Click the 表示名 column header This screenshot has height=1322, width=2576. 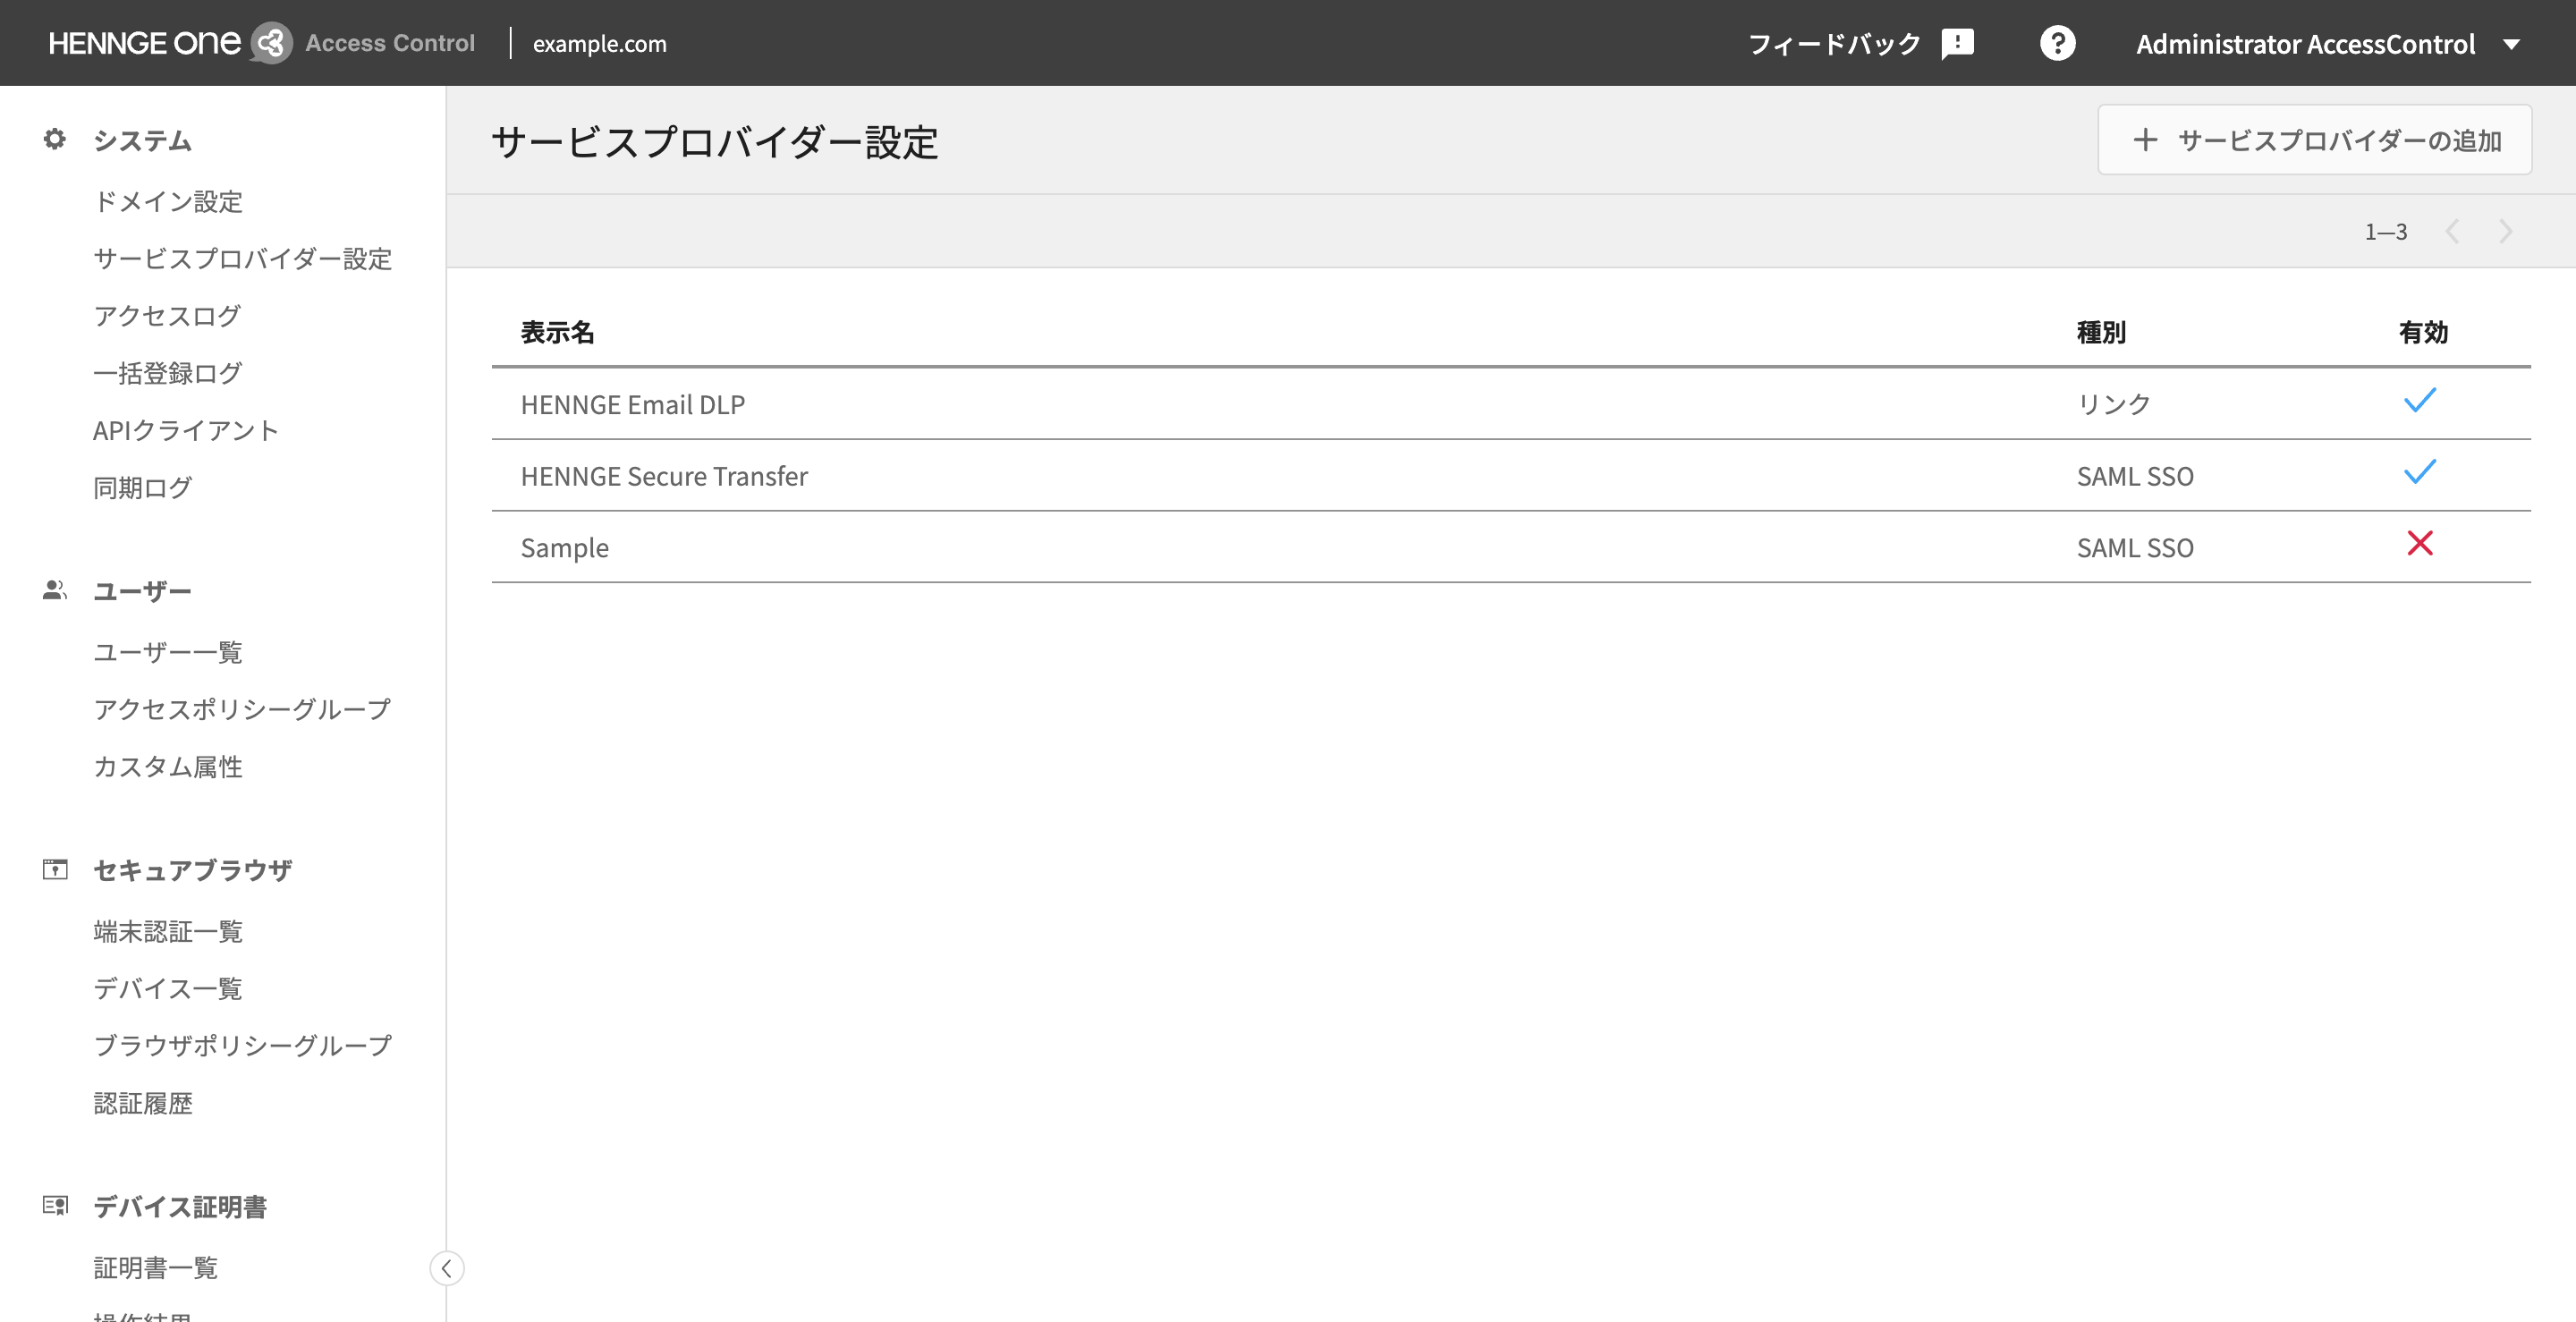click(558, 332)
